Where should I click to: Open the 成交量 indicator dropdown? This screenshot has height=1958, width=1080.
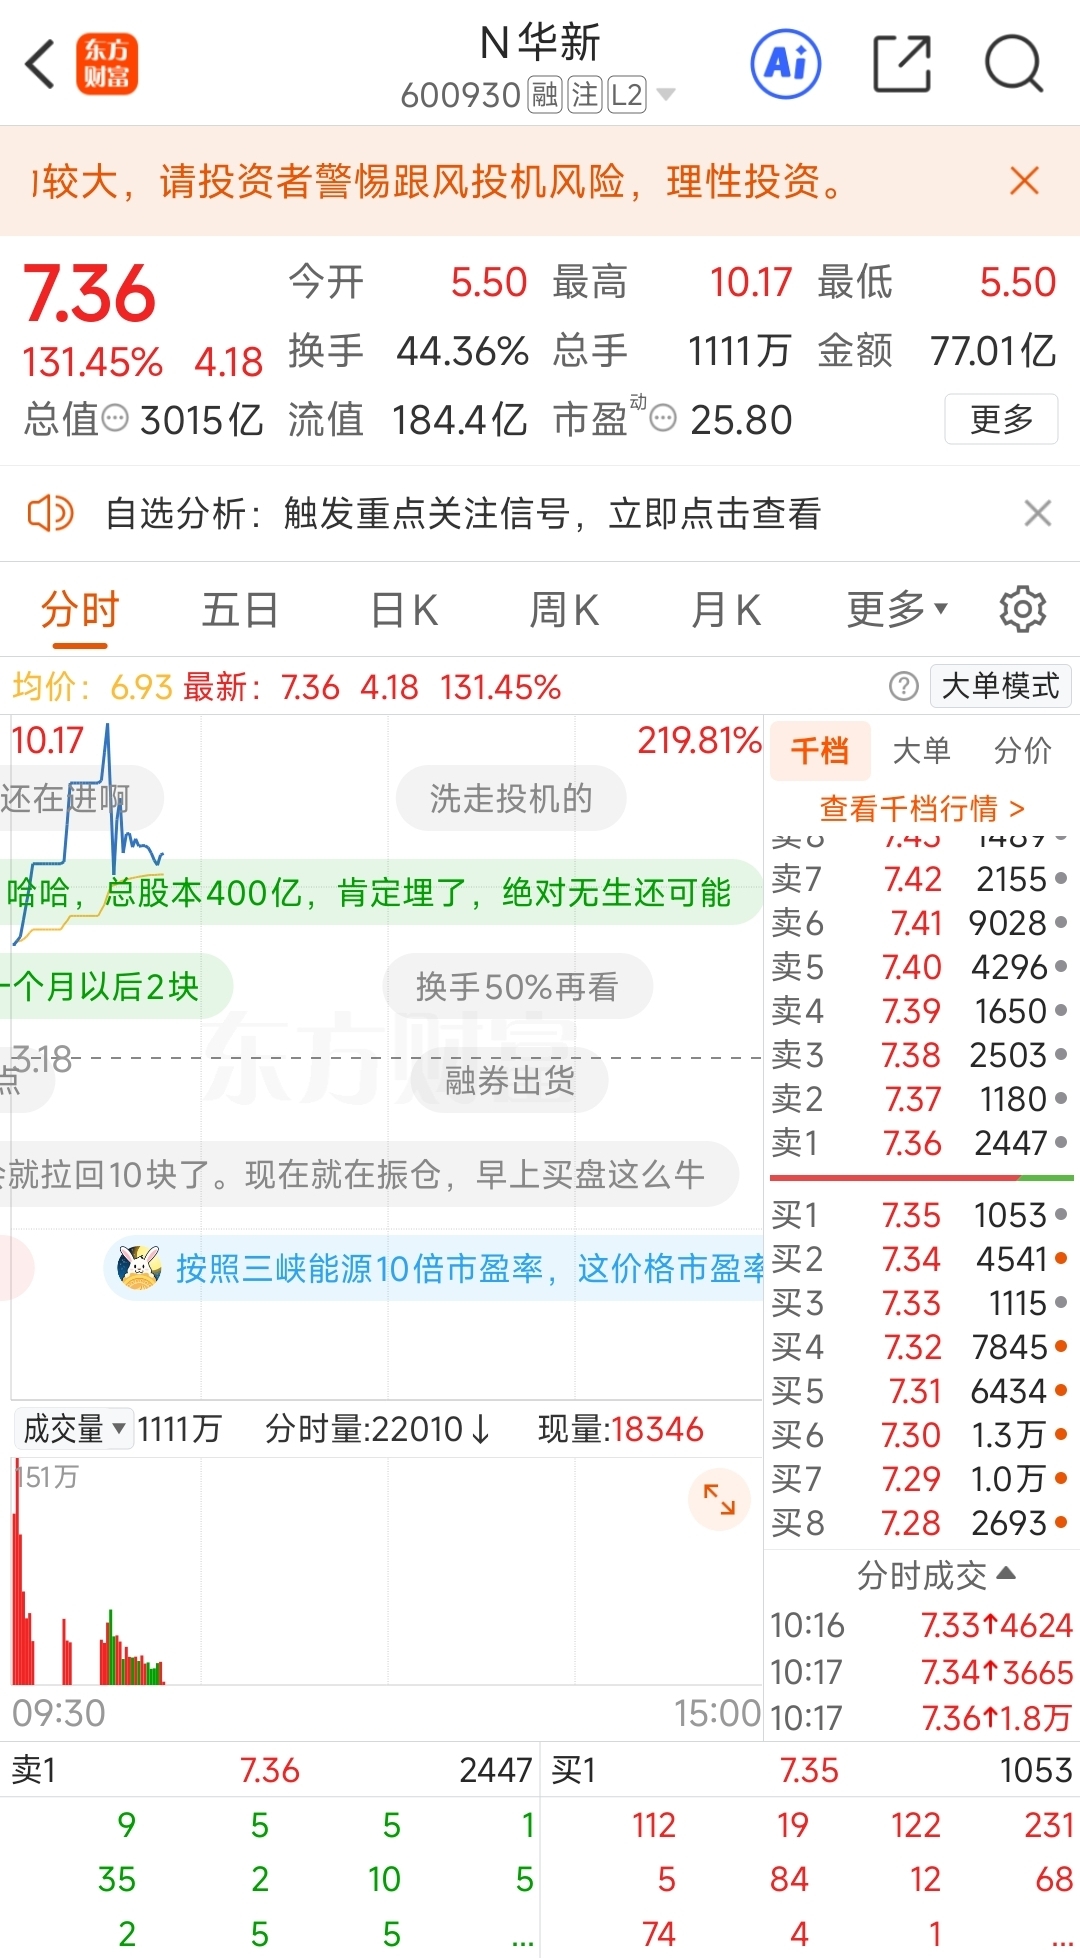coord(74,1429)
